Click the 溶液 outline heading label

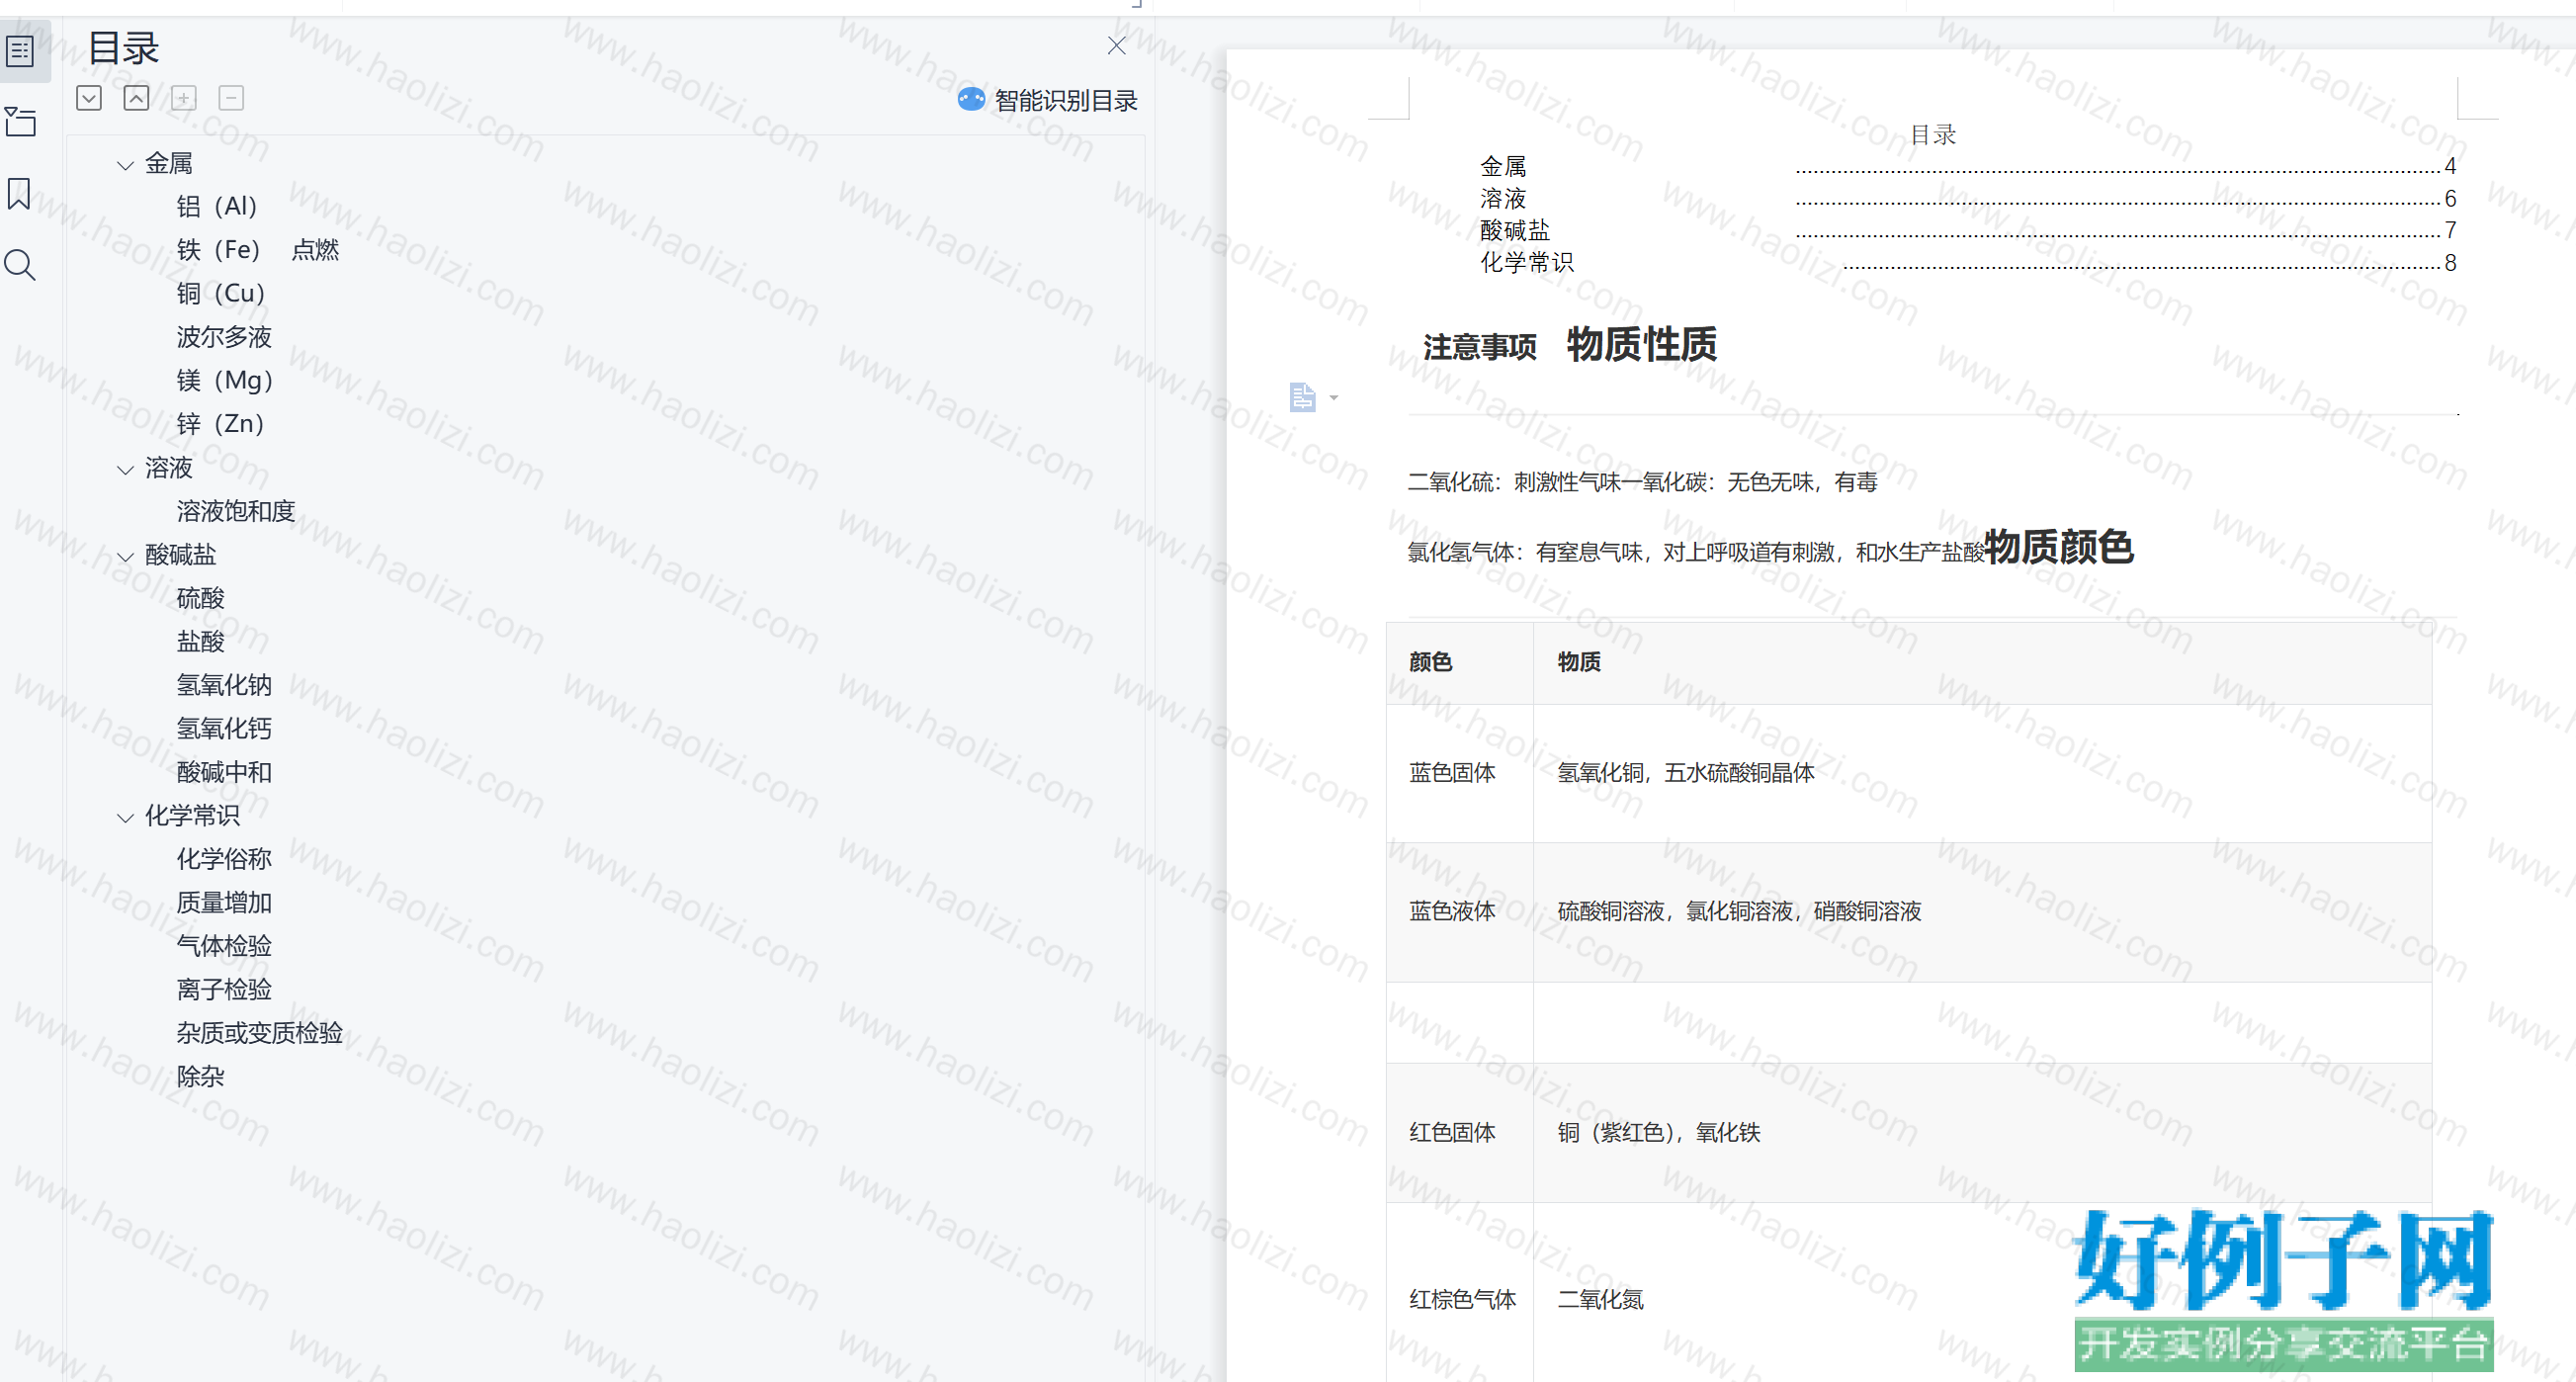[168, 468]
